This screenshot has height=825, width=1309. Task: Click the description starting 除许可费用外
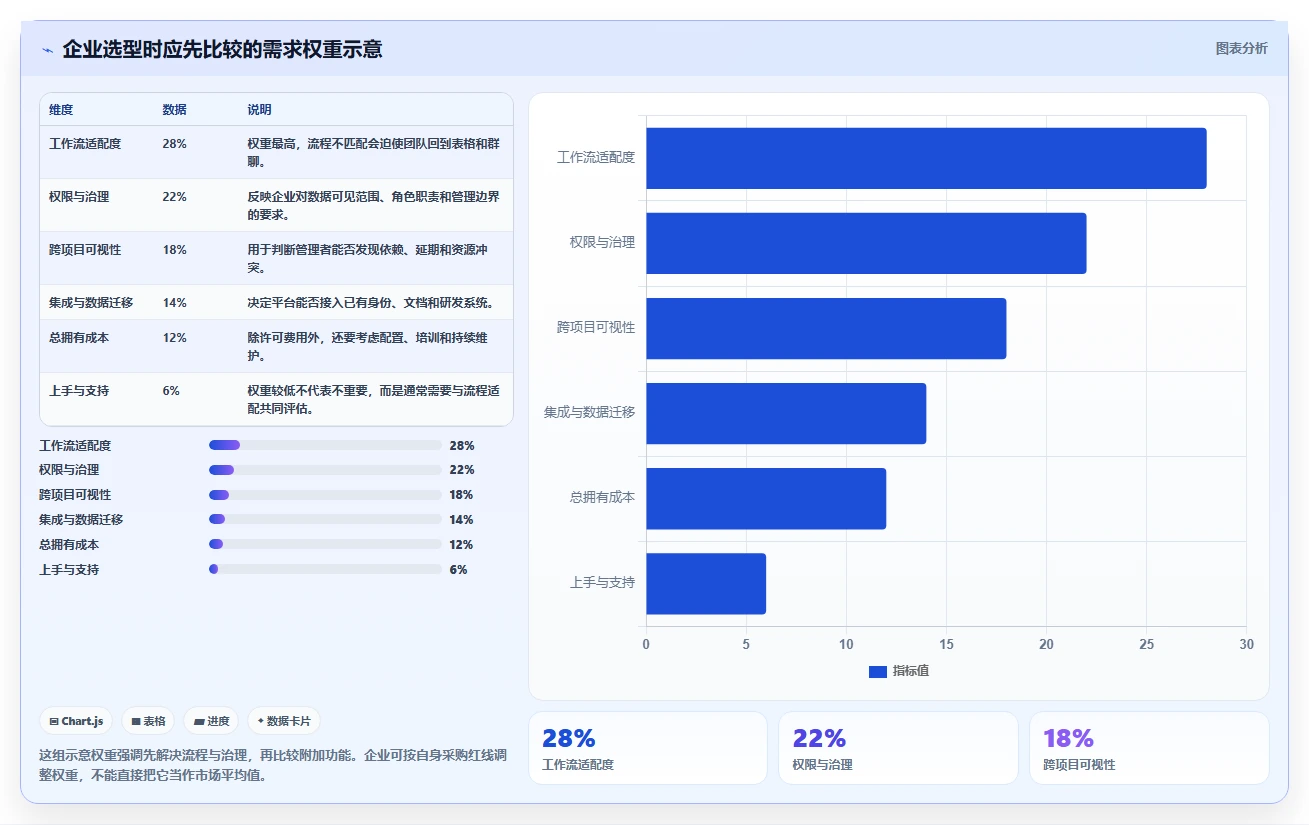[x=368, y=347]
